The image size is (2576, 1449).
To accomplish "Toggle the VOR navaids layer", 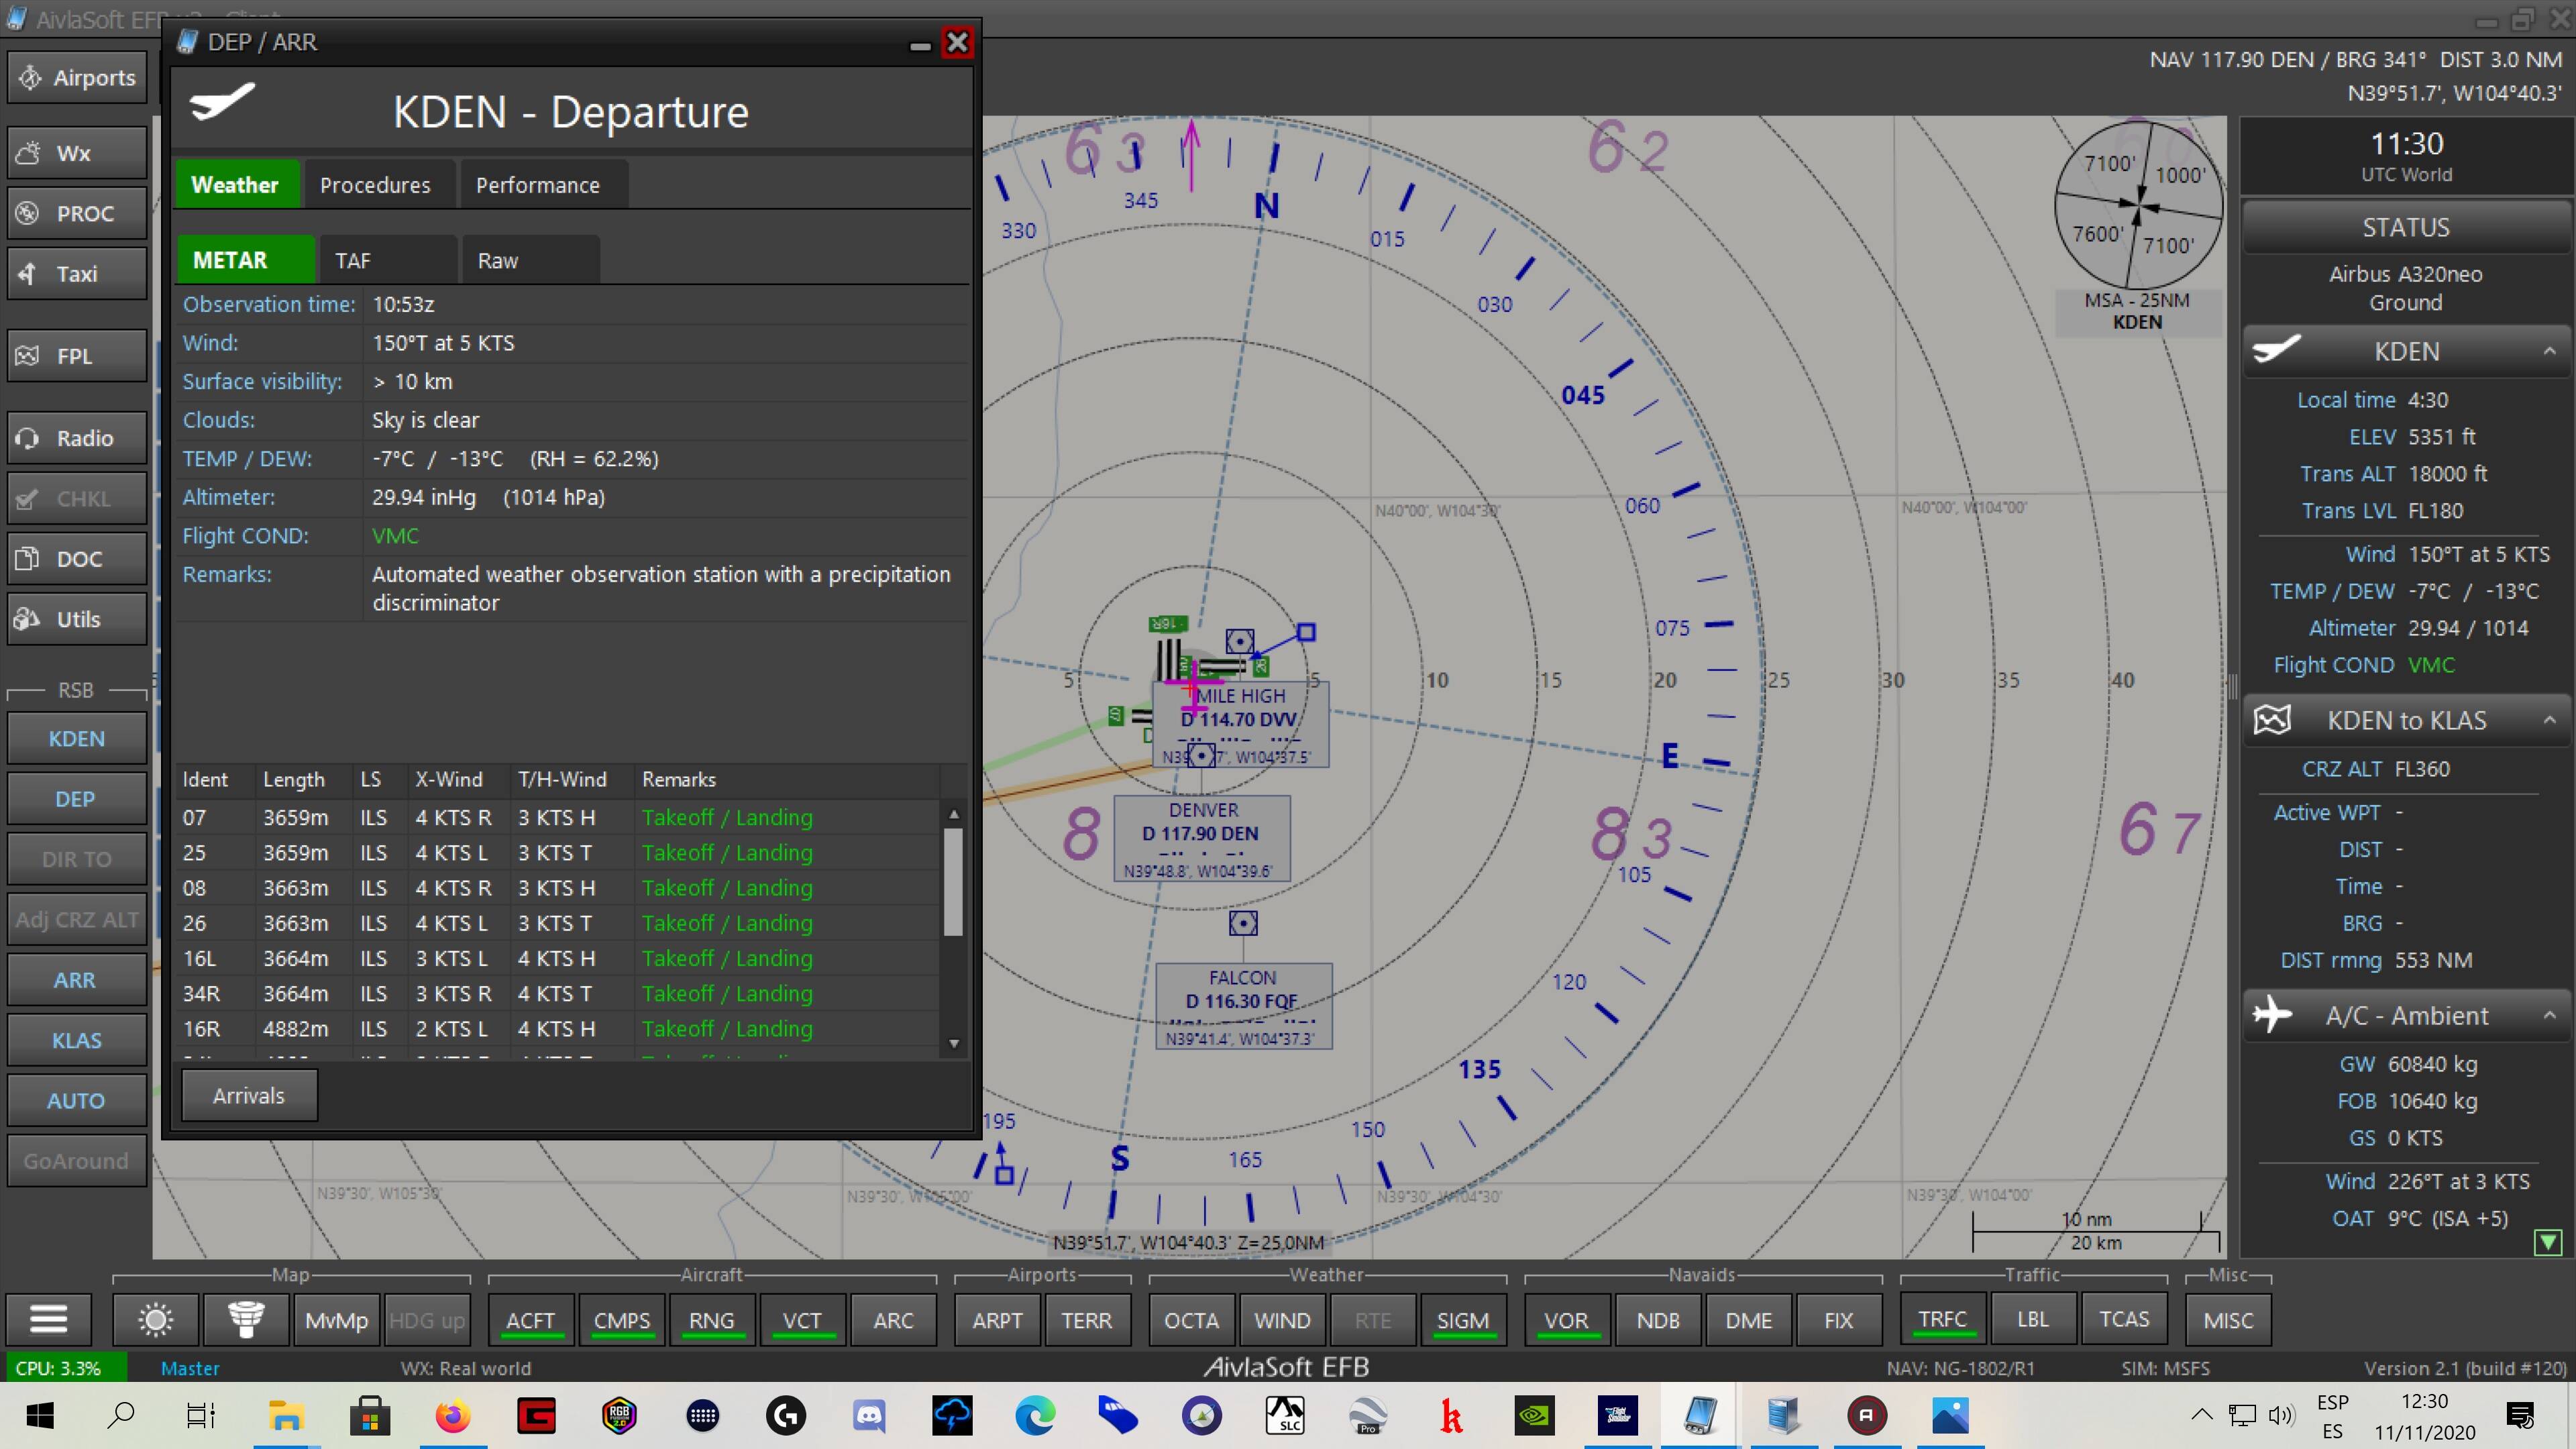I will click(1566, 1320).
